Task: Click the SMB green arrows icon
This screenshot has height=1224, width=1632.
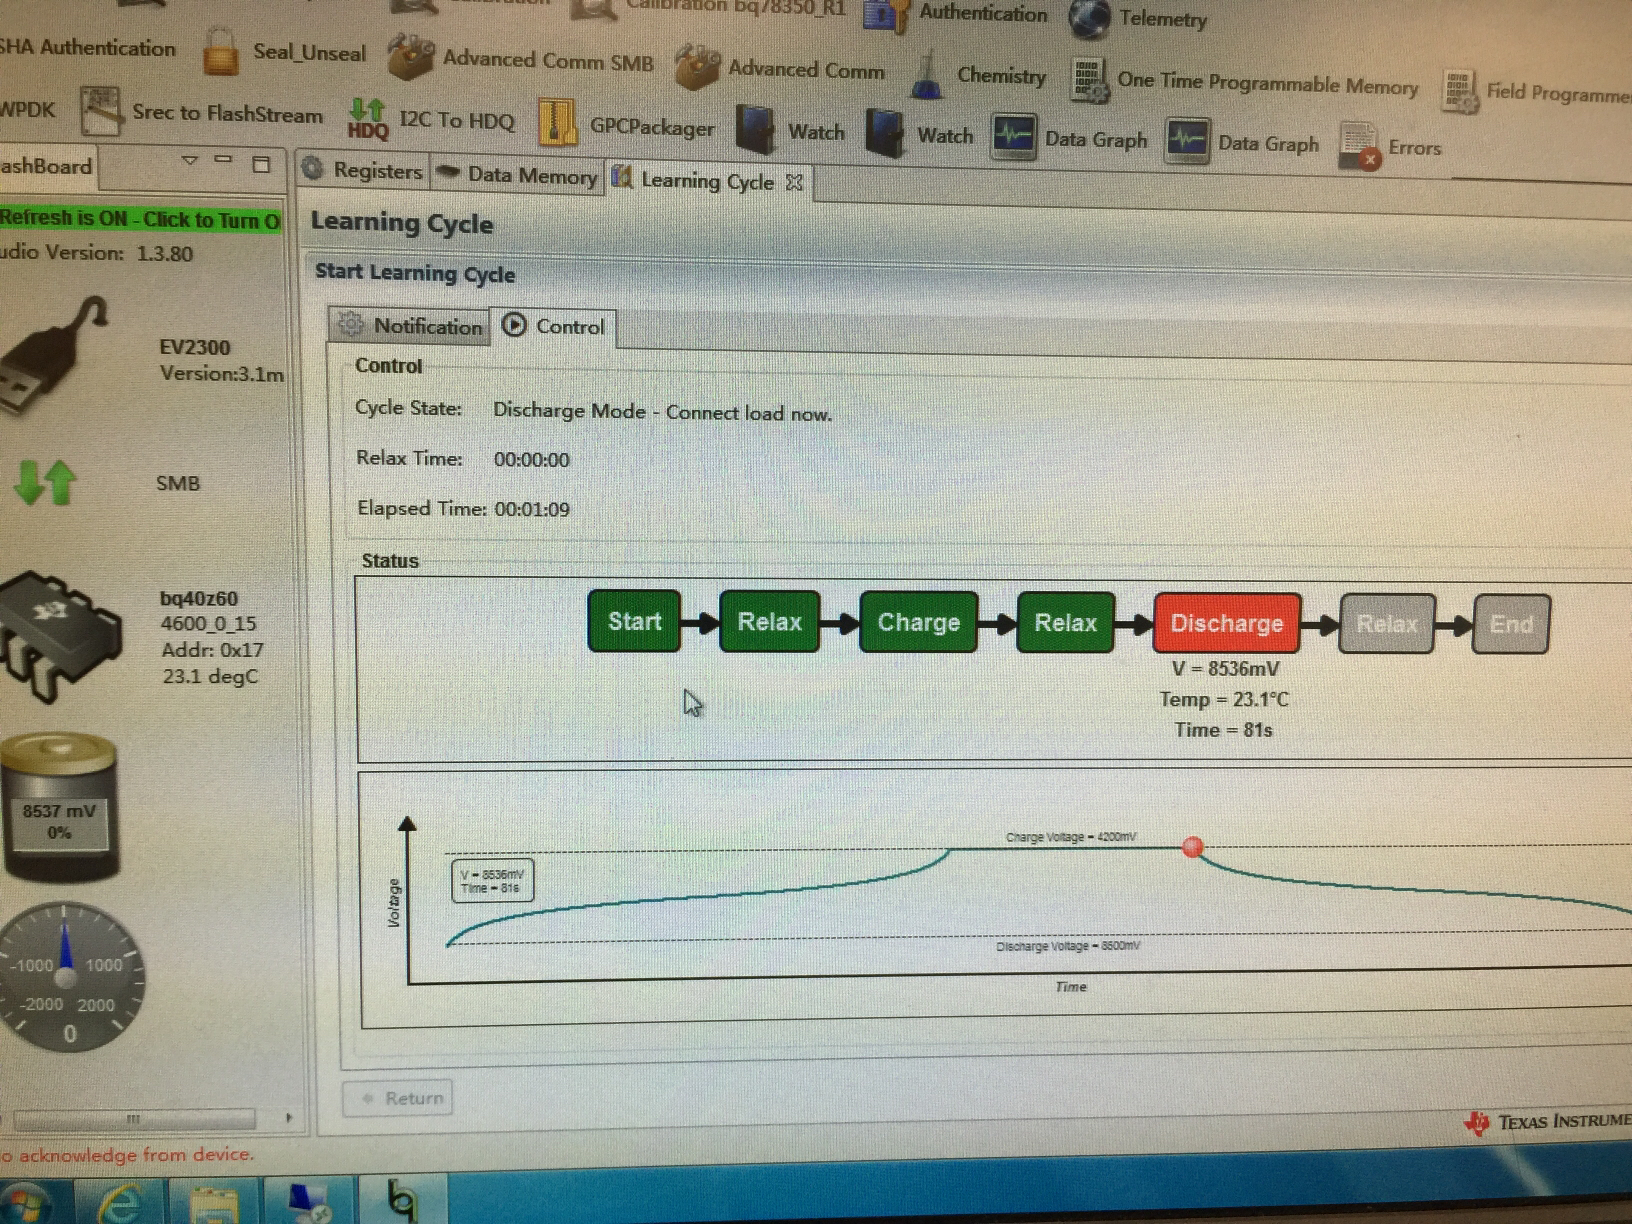Action: [x=45, y=482]
